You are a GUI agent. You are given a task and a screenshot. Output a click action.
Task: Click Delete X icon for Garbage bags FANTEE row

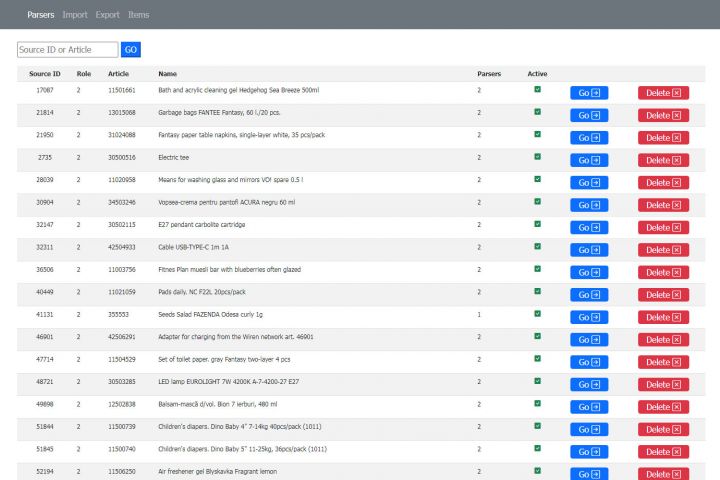(x=677, y=115)
